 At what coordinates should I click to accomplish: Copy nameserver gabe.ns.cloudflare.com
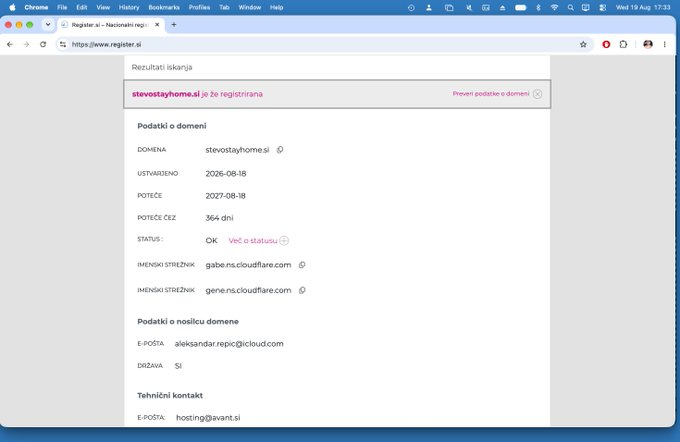coord(302,265)
